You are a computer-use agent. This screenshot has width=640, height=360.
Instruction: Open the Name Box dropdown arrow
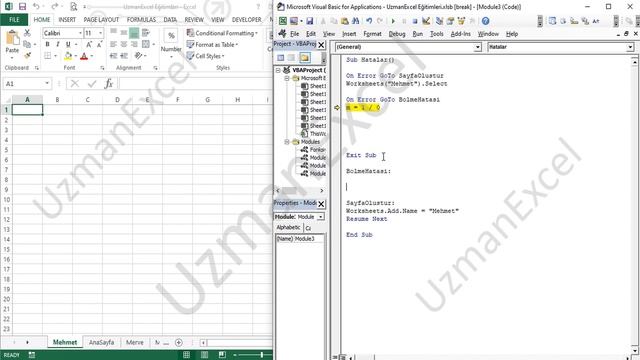tap(47, 83)
